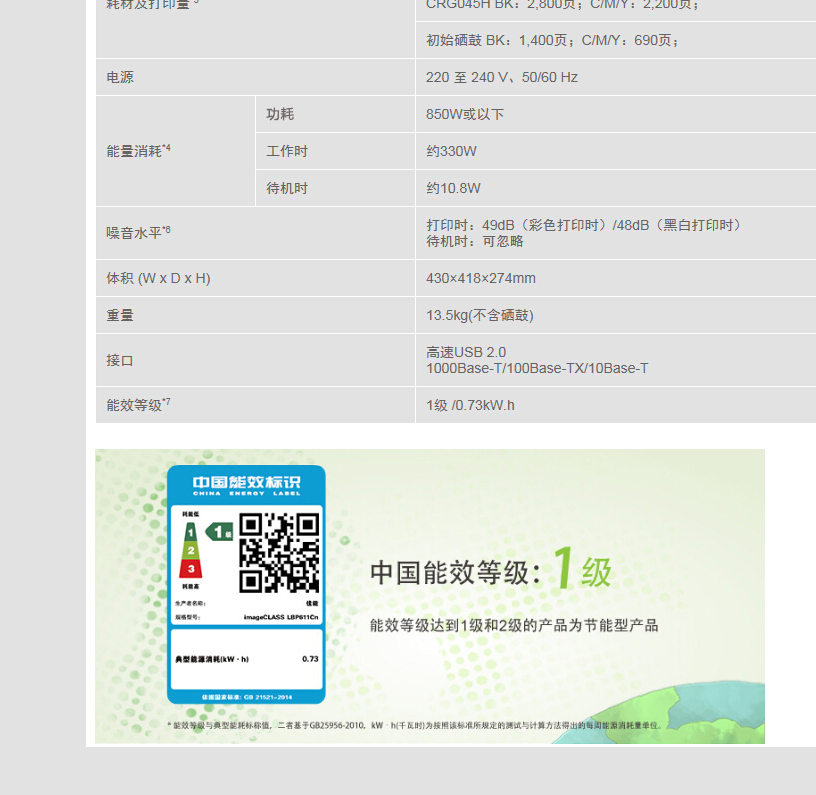Screen dimensions: 816x795
Task: Click the '工作时' sub-label cell
Action: [335, 151]
